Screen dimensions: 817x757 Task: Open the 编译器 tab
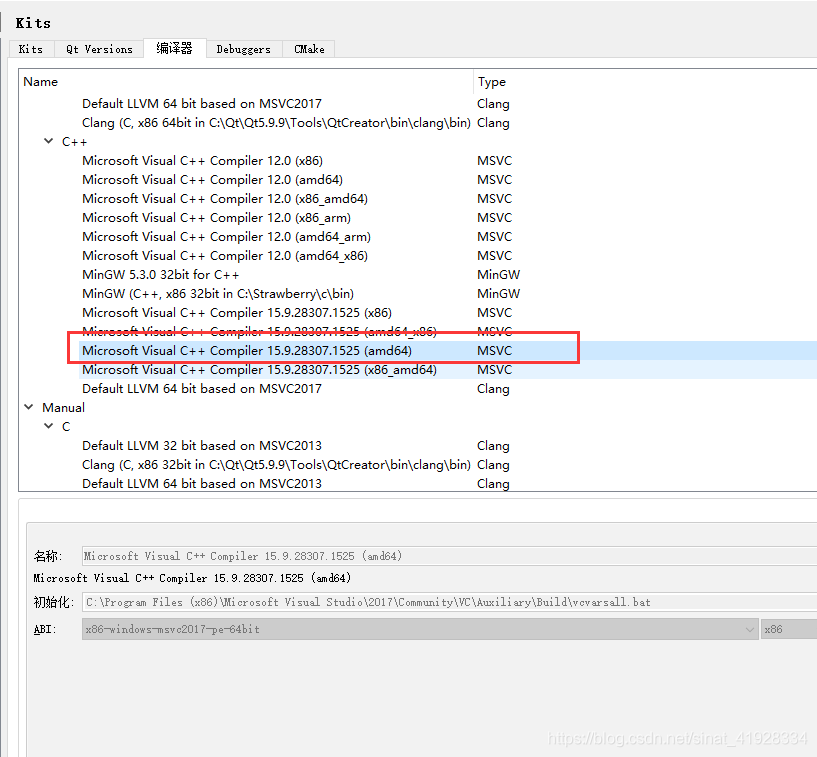(174, 47)
